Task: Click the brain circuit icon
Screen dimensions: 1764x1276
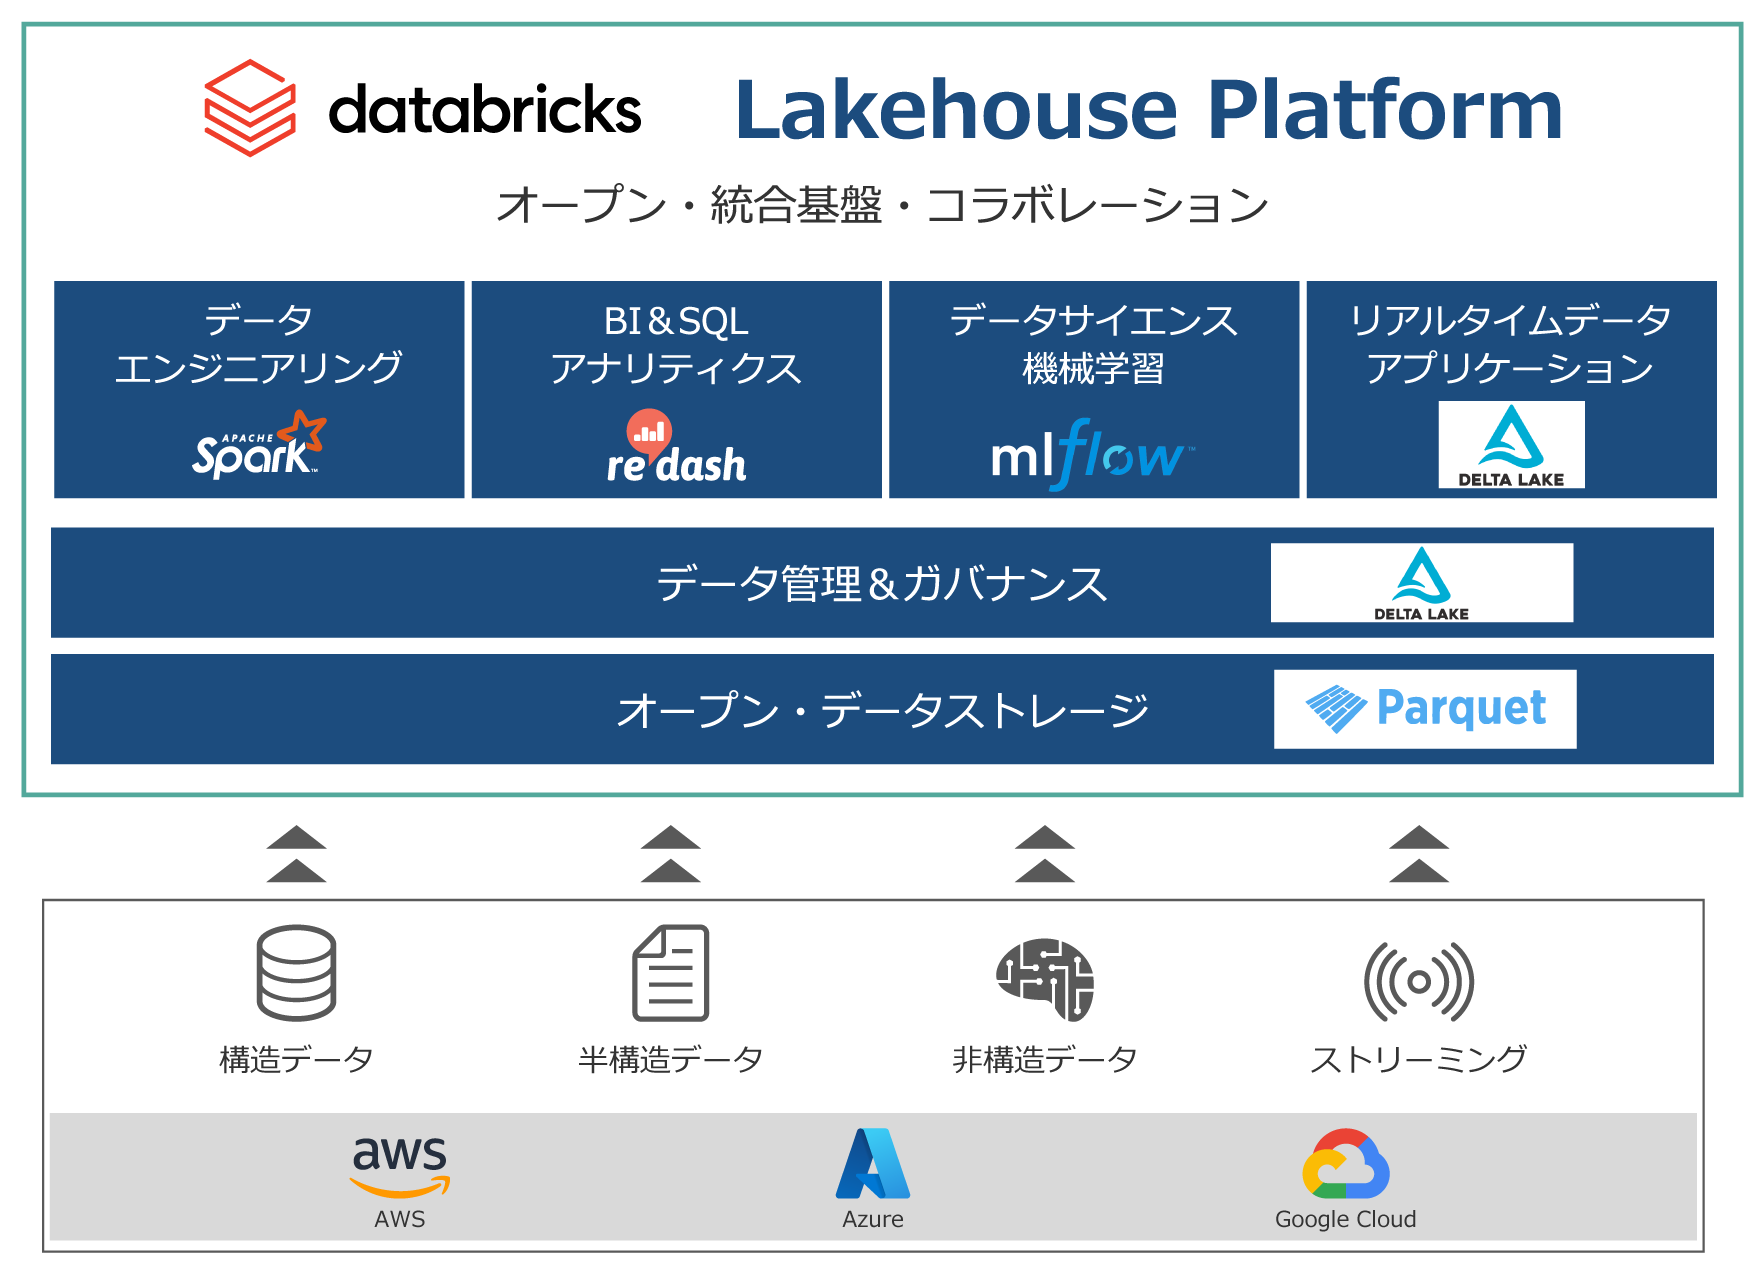Action: pyautogui.click(x=1045, y=980)
